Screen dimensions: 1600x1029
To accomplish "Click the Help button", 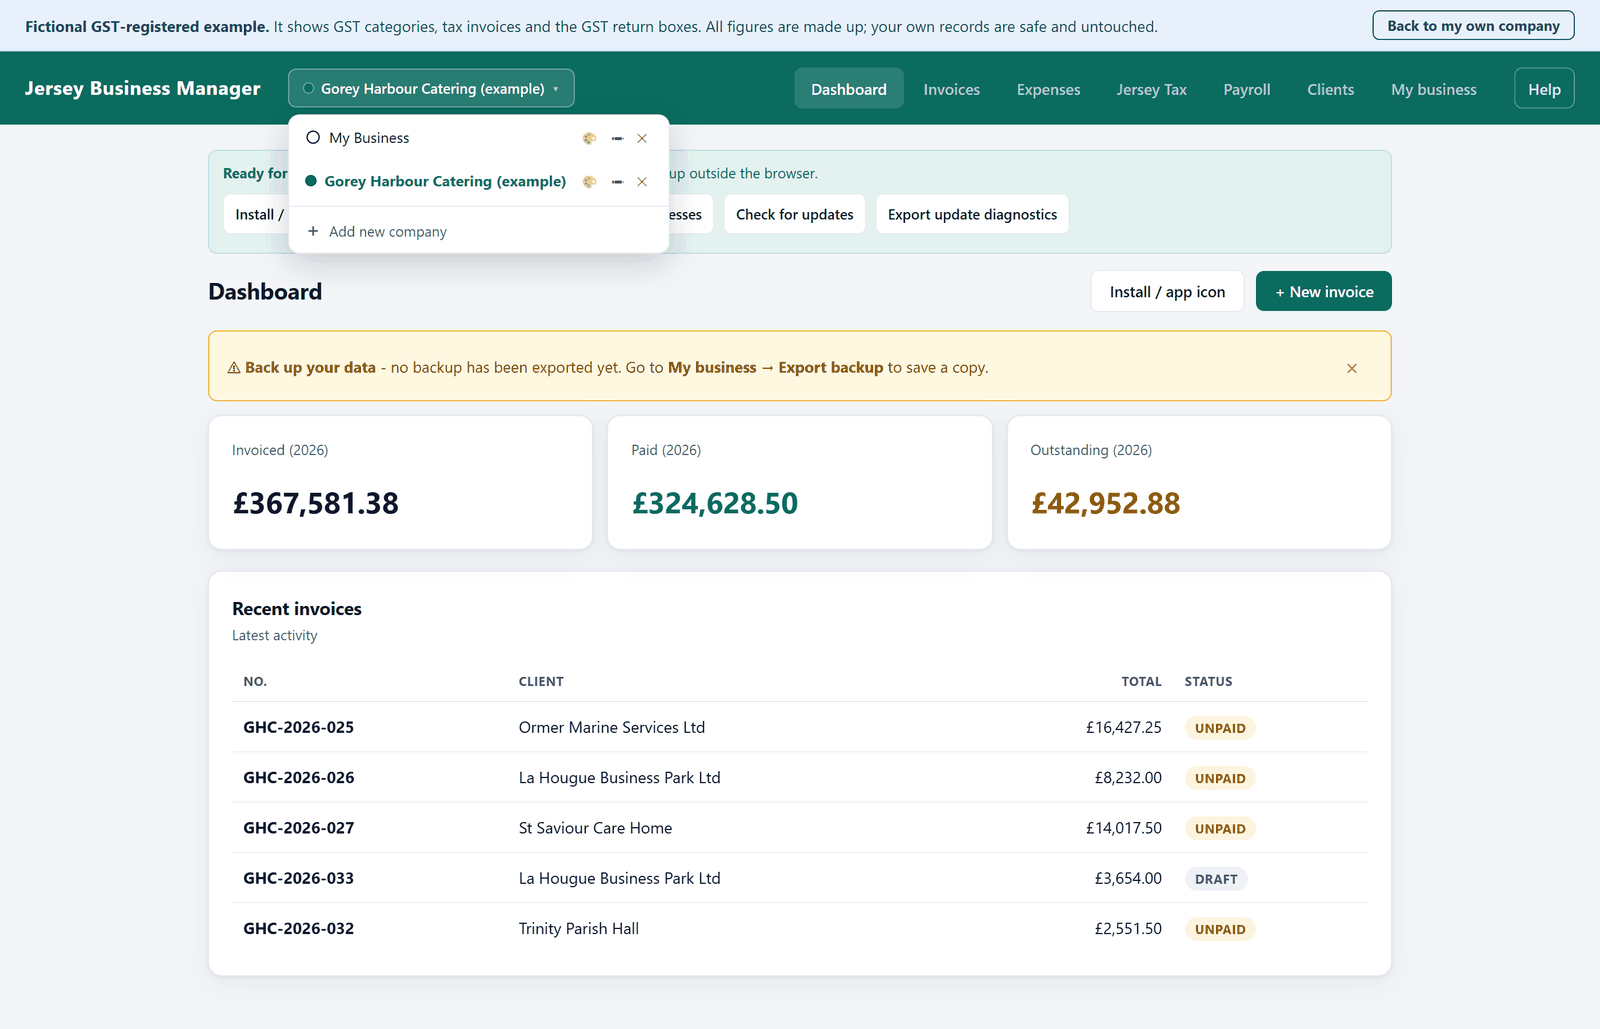I will tap(1544, 88).
